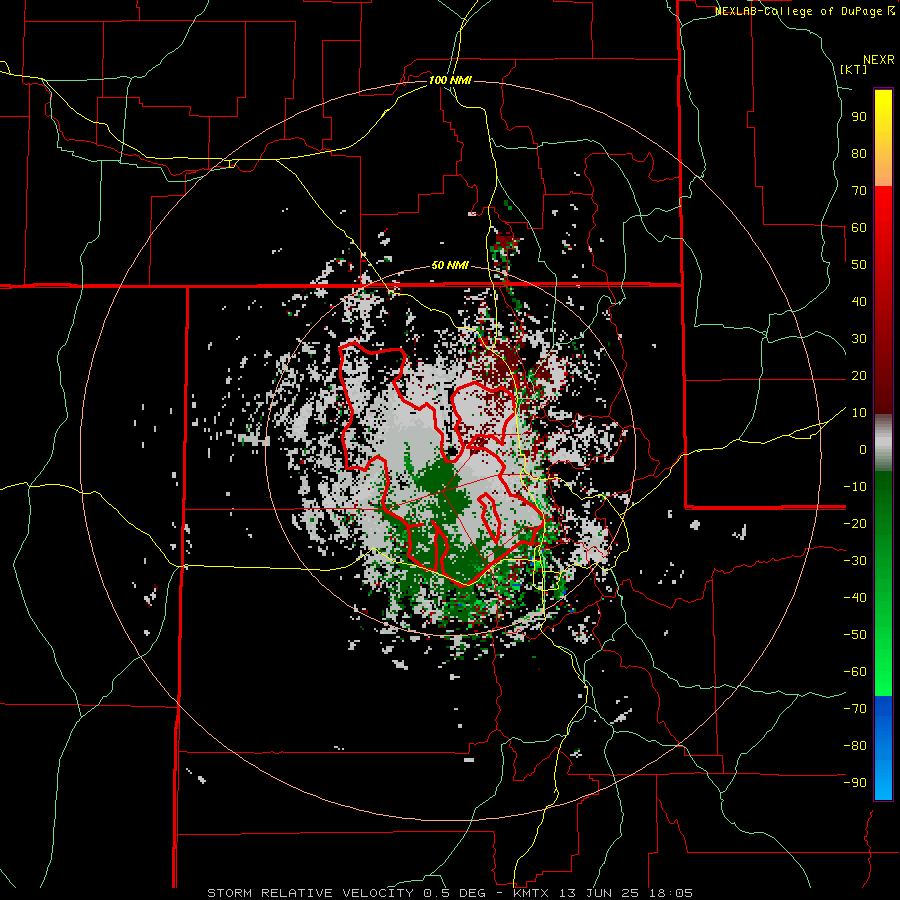Click the -70 value on the velocity scale
This screenshot has height=900, width=900.
click(855, 709)
